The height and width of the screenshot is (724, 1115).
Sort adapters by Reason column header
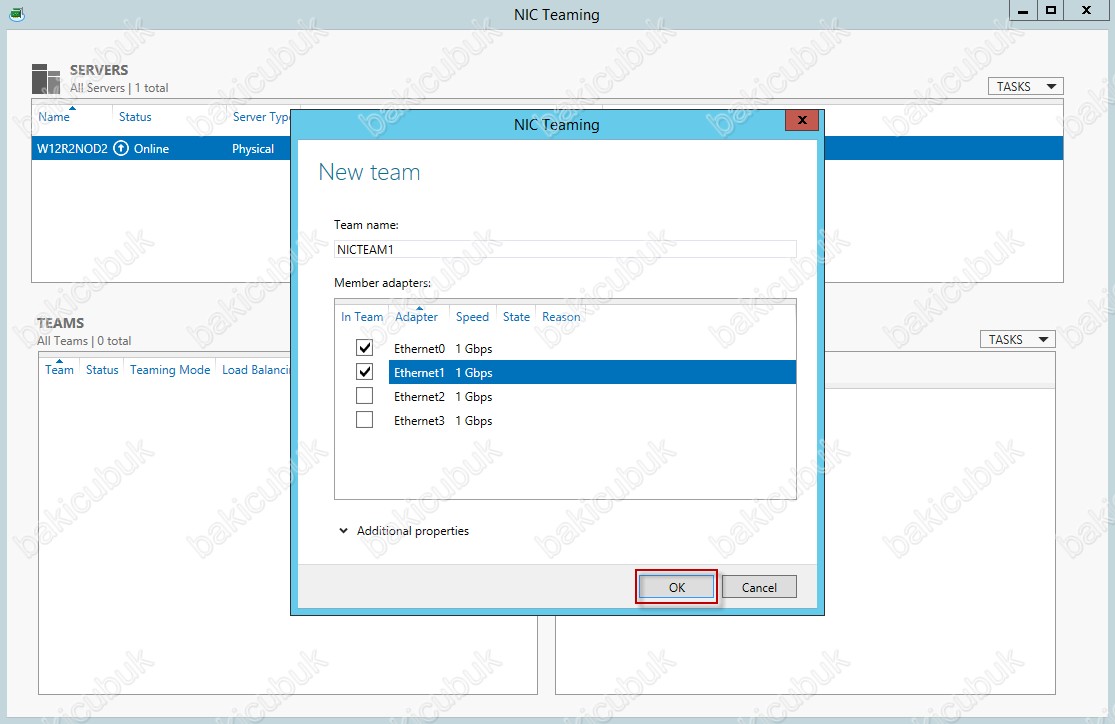561,316
